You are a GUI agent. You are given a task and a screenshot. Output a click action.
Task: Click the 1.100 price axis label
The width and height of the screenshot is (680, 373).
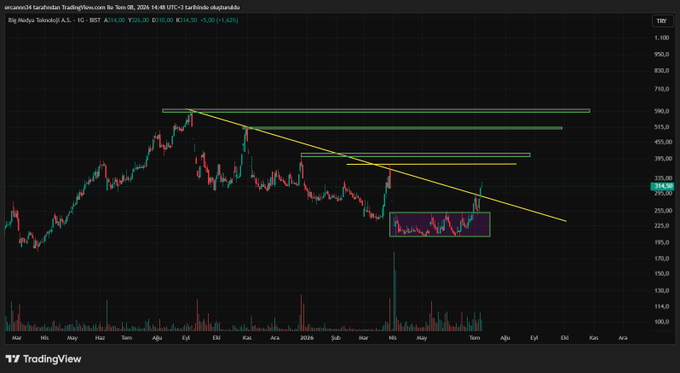[x=662, y=38]
